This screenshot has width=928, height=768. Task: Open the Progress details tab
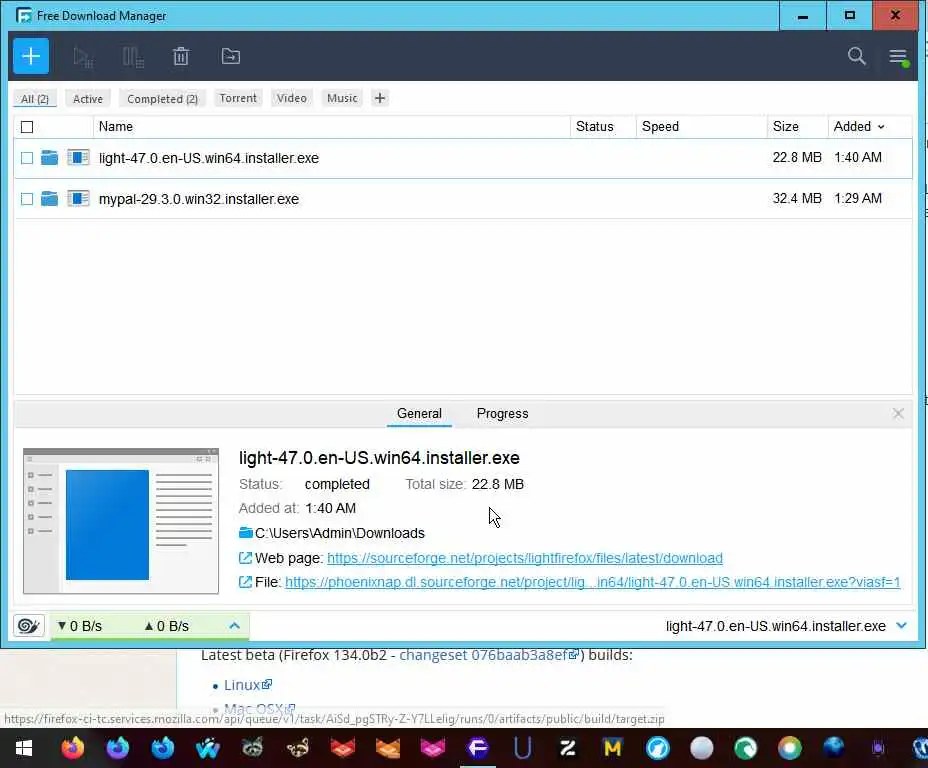pos(502,414)
